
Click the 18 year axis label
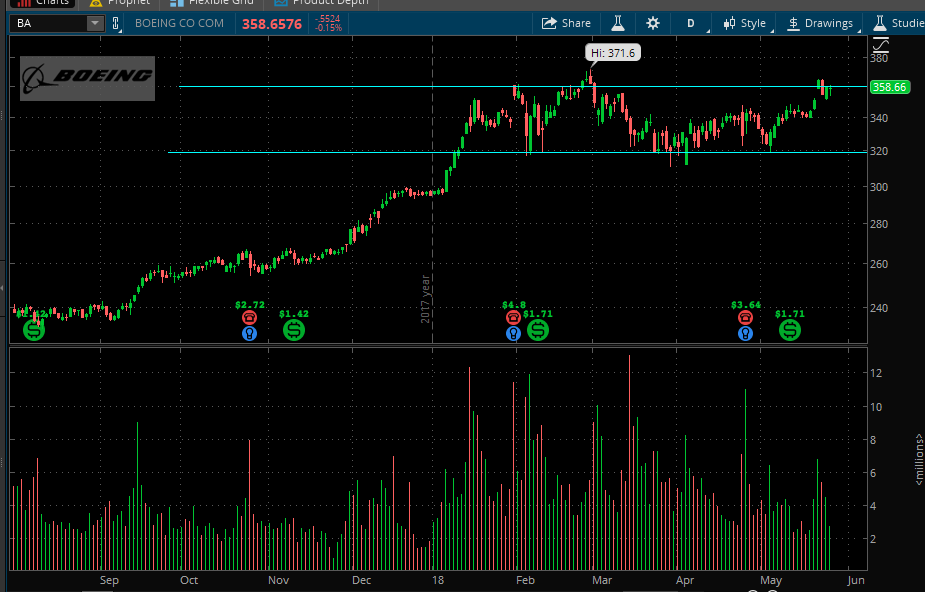[438, 580]
